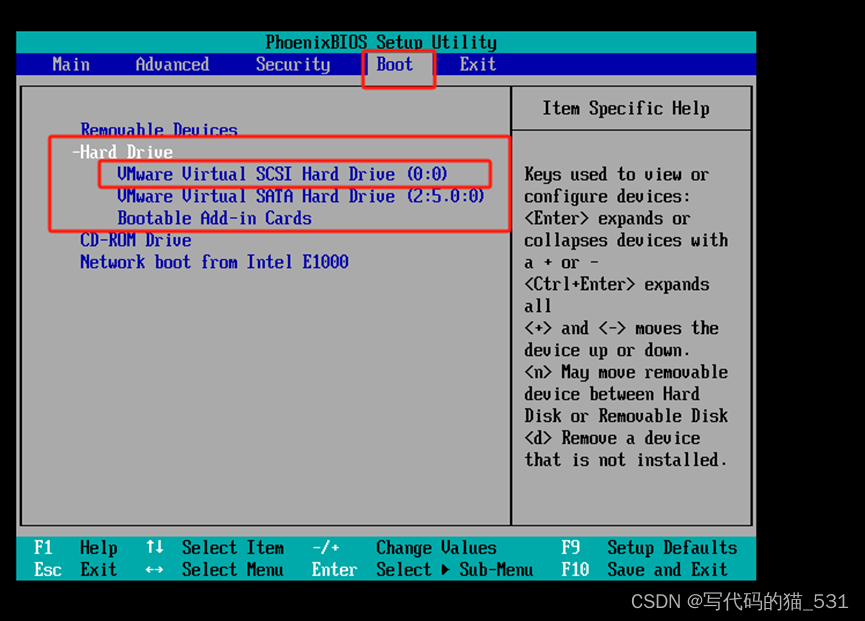Click the F1 Help key hint
865x621 pixels.
76,548
